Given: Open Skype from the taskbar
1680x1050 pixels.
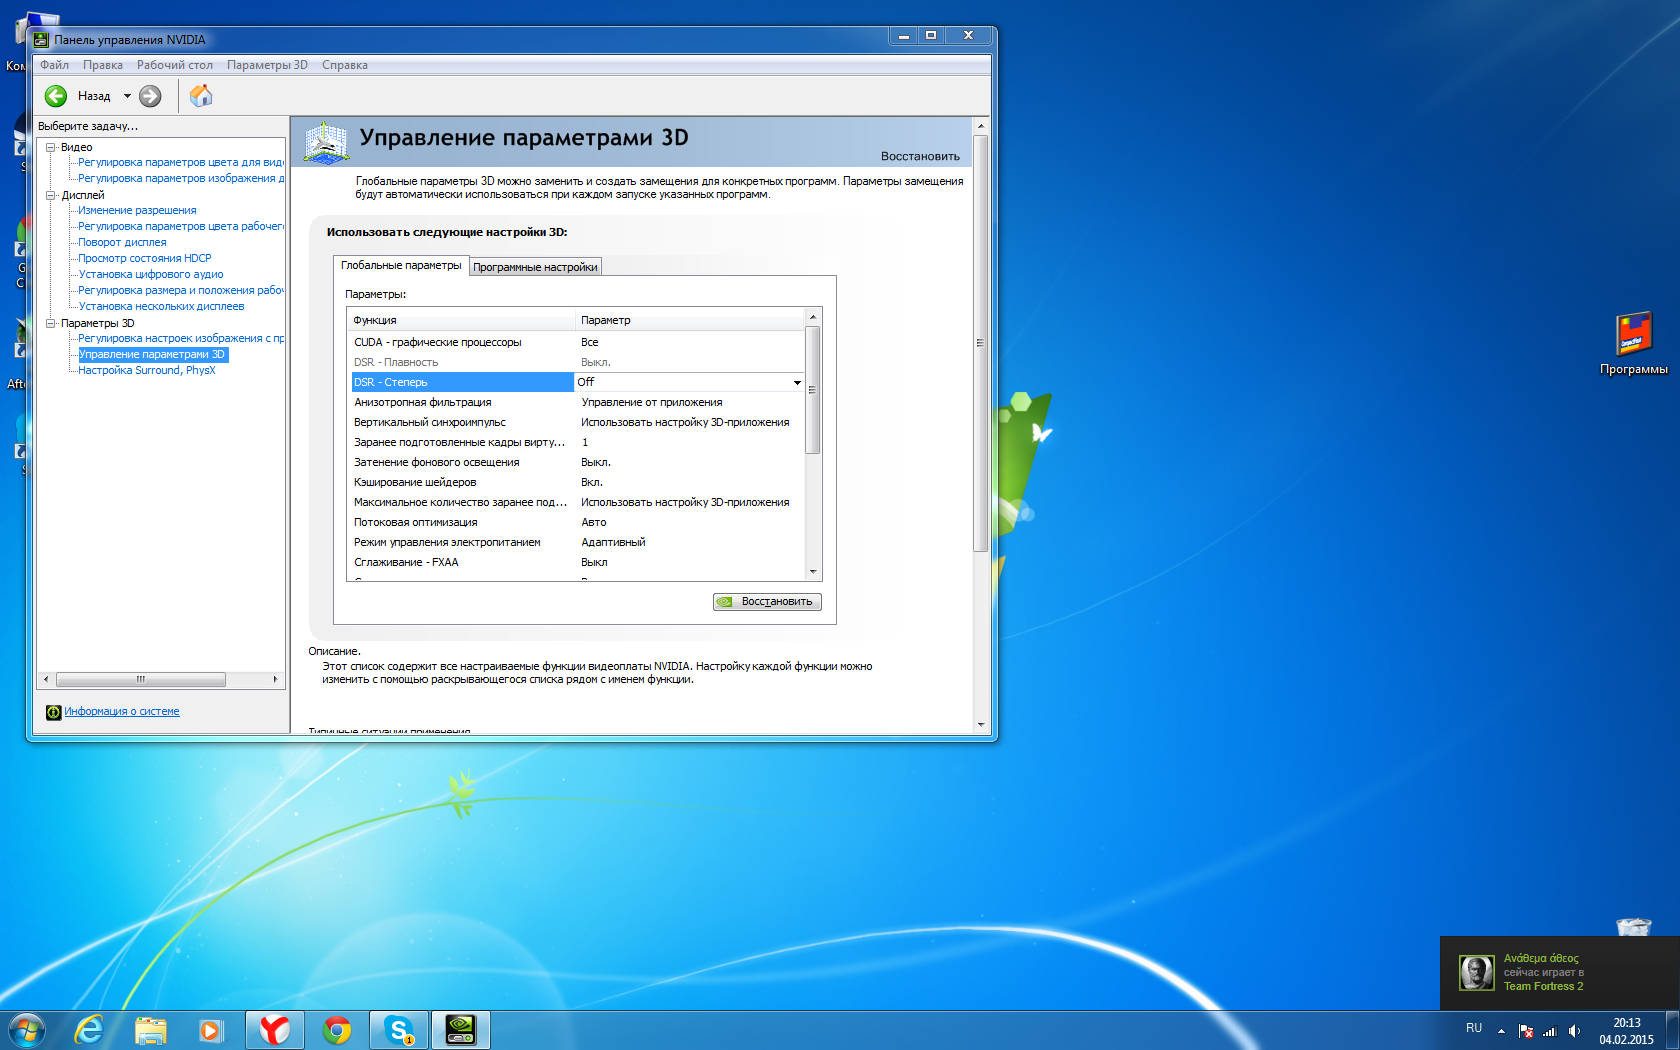Looking at the screenshot, I should [x=399, y=1030].
